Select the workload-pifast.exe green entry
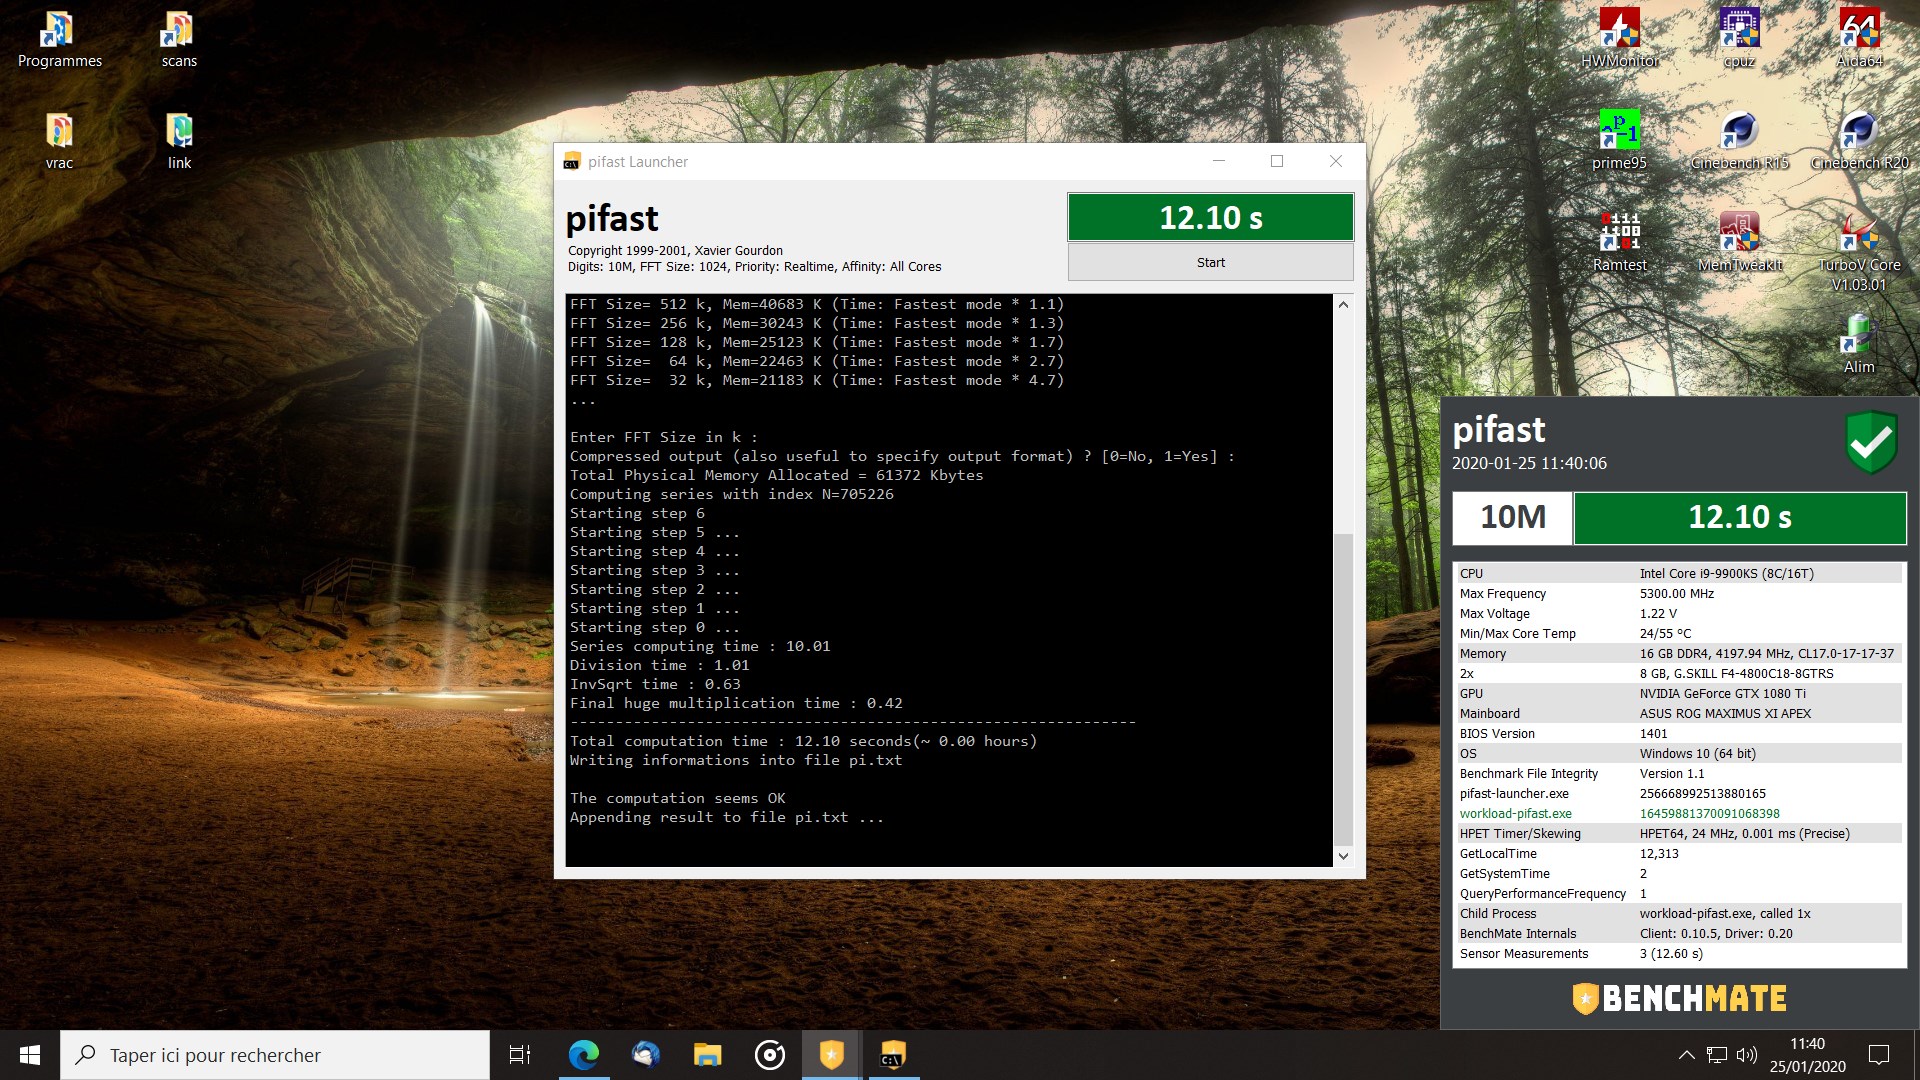 coord(1515,813)
